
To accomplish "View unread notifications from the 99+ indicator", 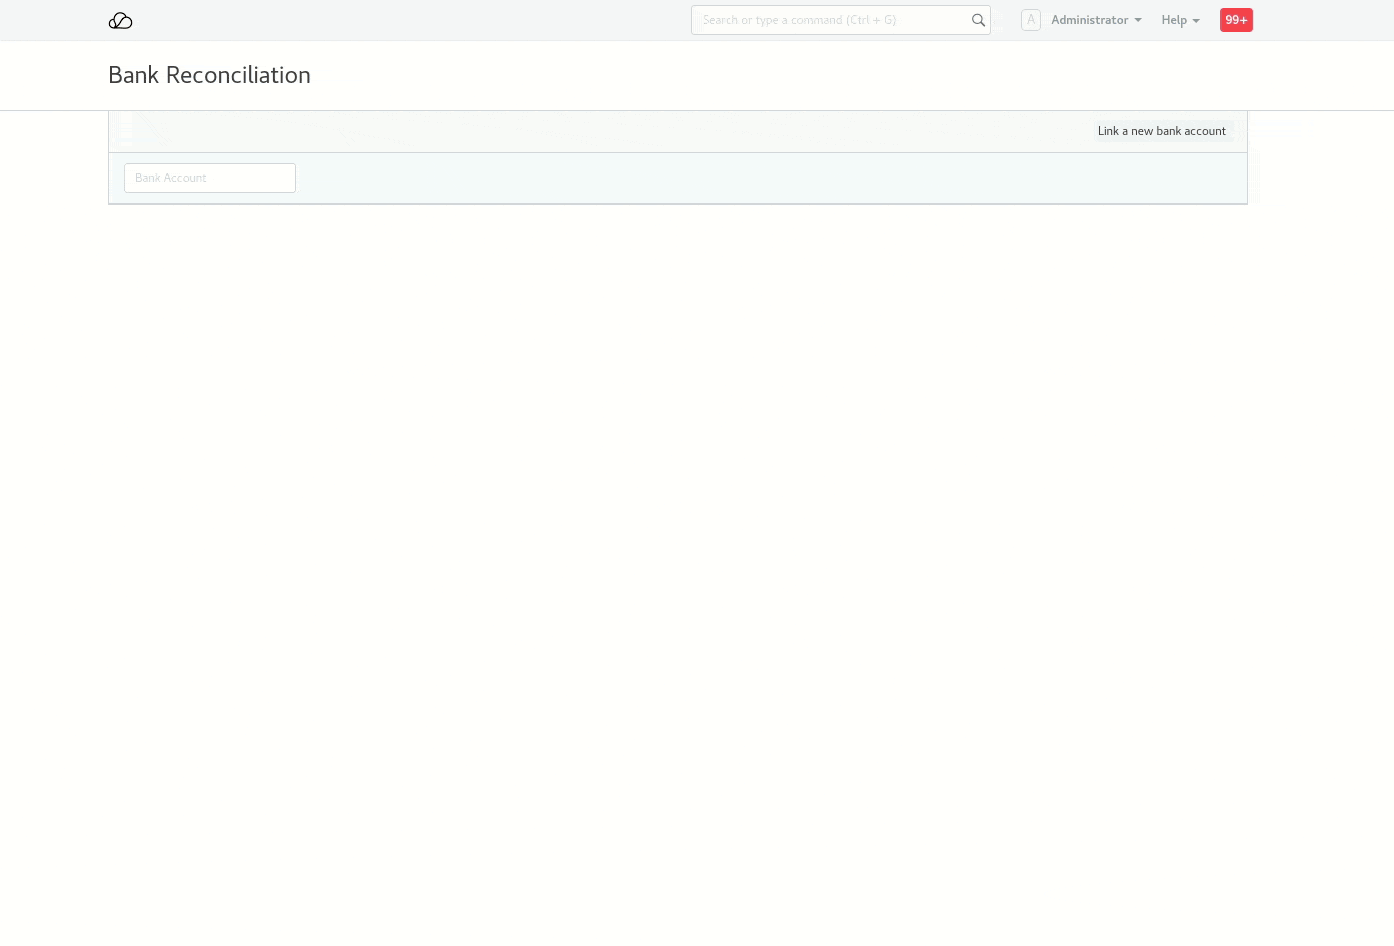I will (1236, 20).
